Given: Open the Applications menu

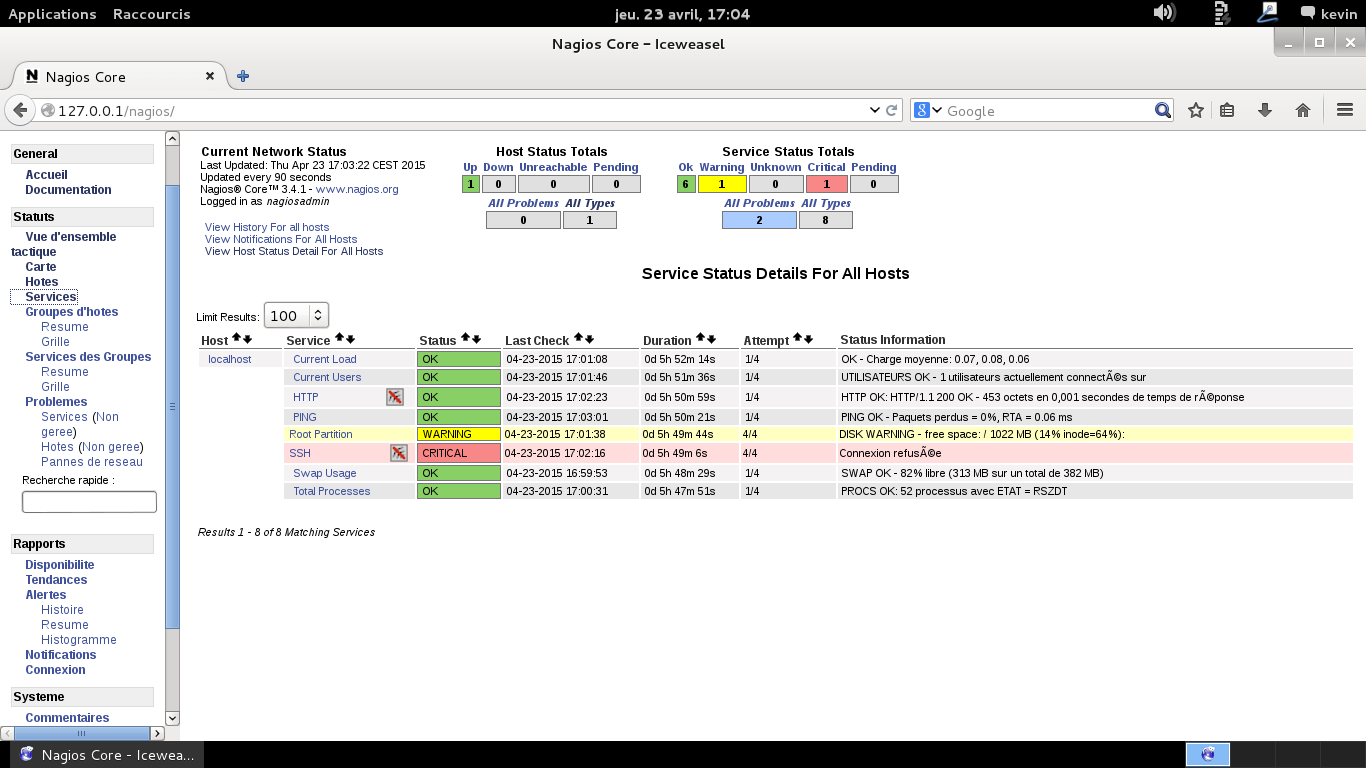Looking at the screenshot, I should [52, 14].
